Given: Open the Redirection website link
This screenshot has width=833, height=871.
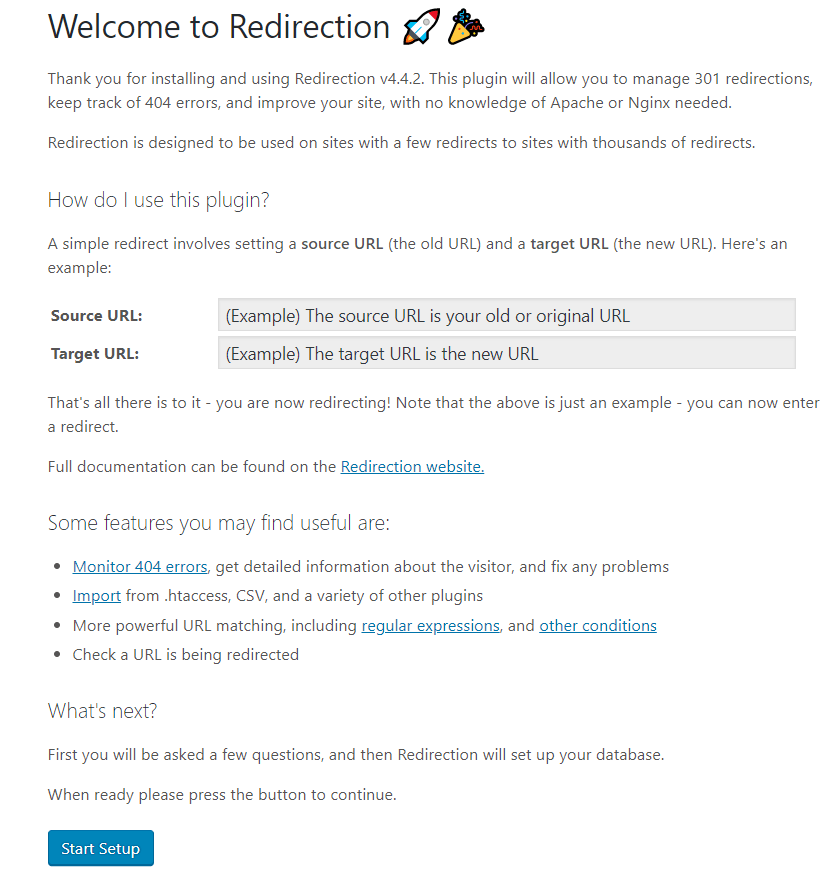Looking at the screenshot, I should (412, 466).
